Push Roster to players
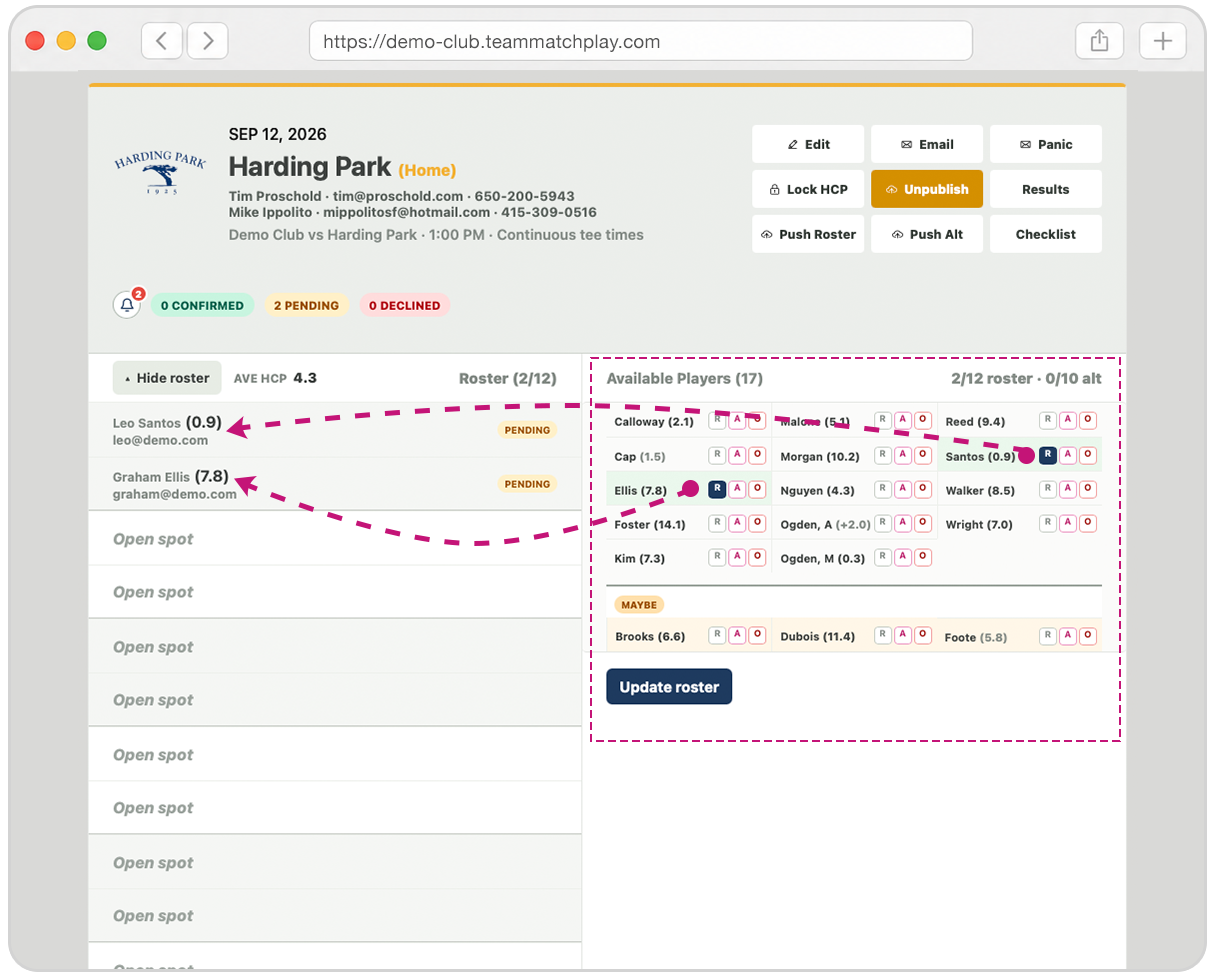1214x976 pixels. click(808, 234)
